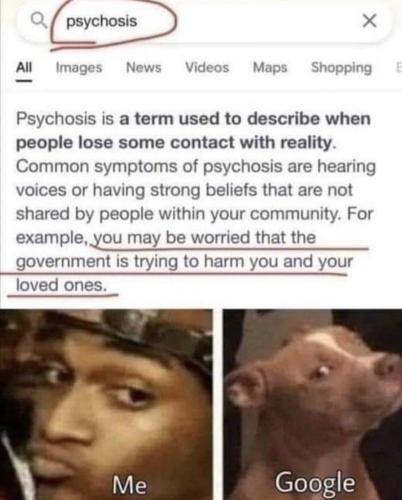Switch to the Shopping tab
This screenshot has height=500, width=402.
[x=341, y=68]
